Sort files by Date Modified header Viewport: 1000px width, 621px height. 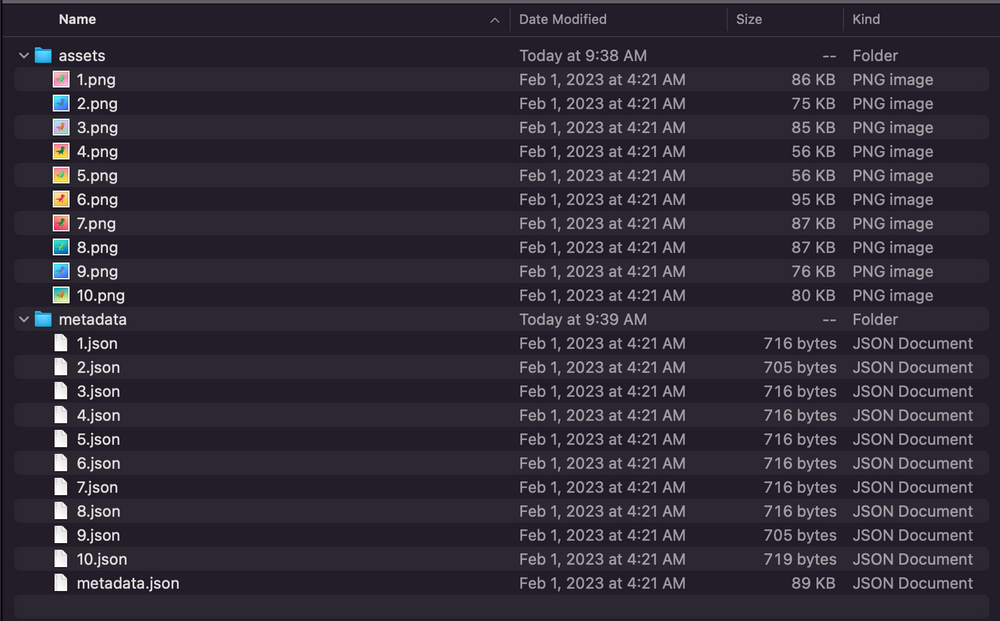(563, 19)
